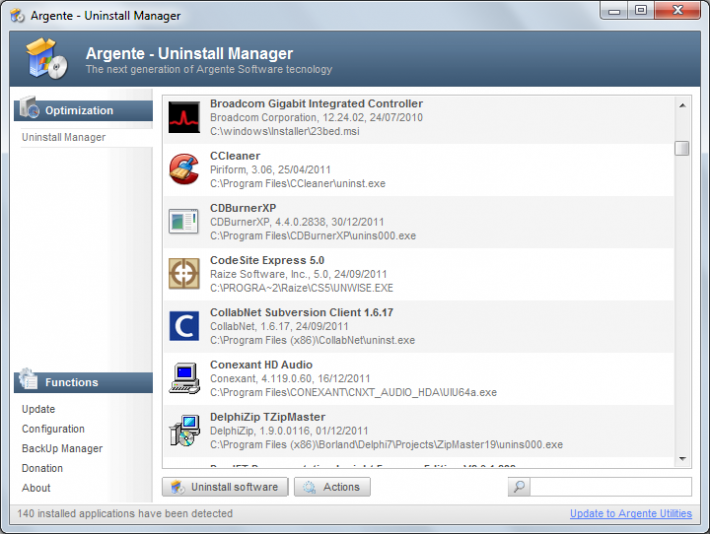Click the text Conexant, 4.119.0.60, 16/12/2011
Screen dimensions: 710x534
point(290,378)
